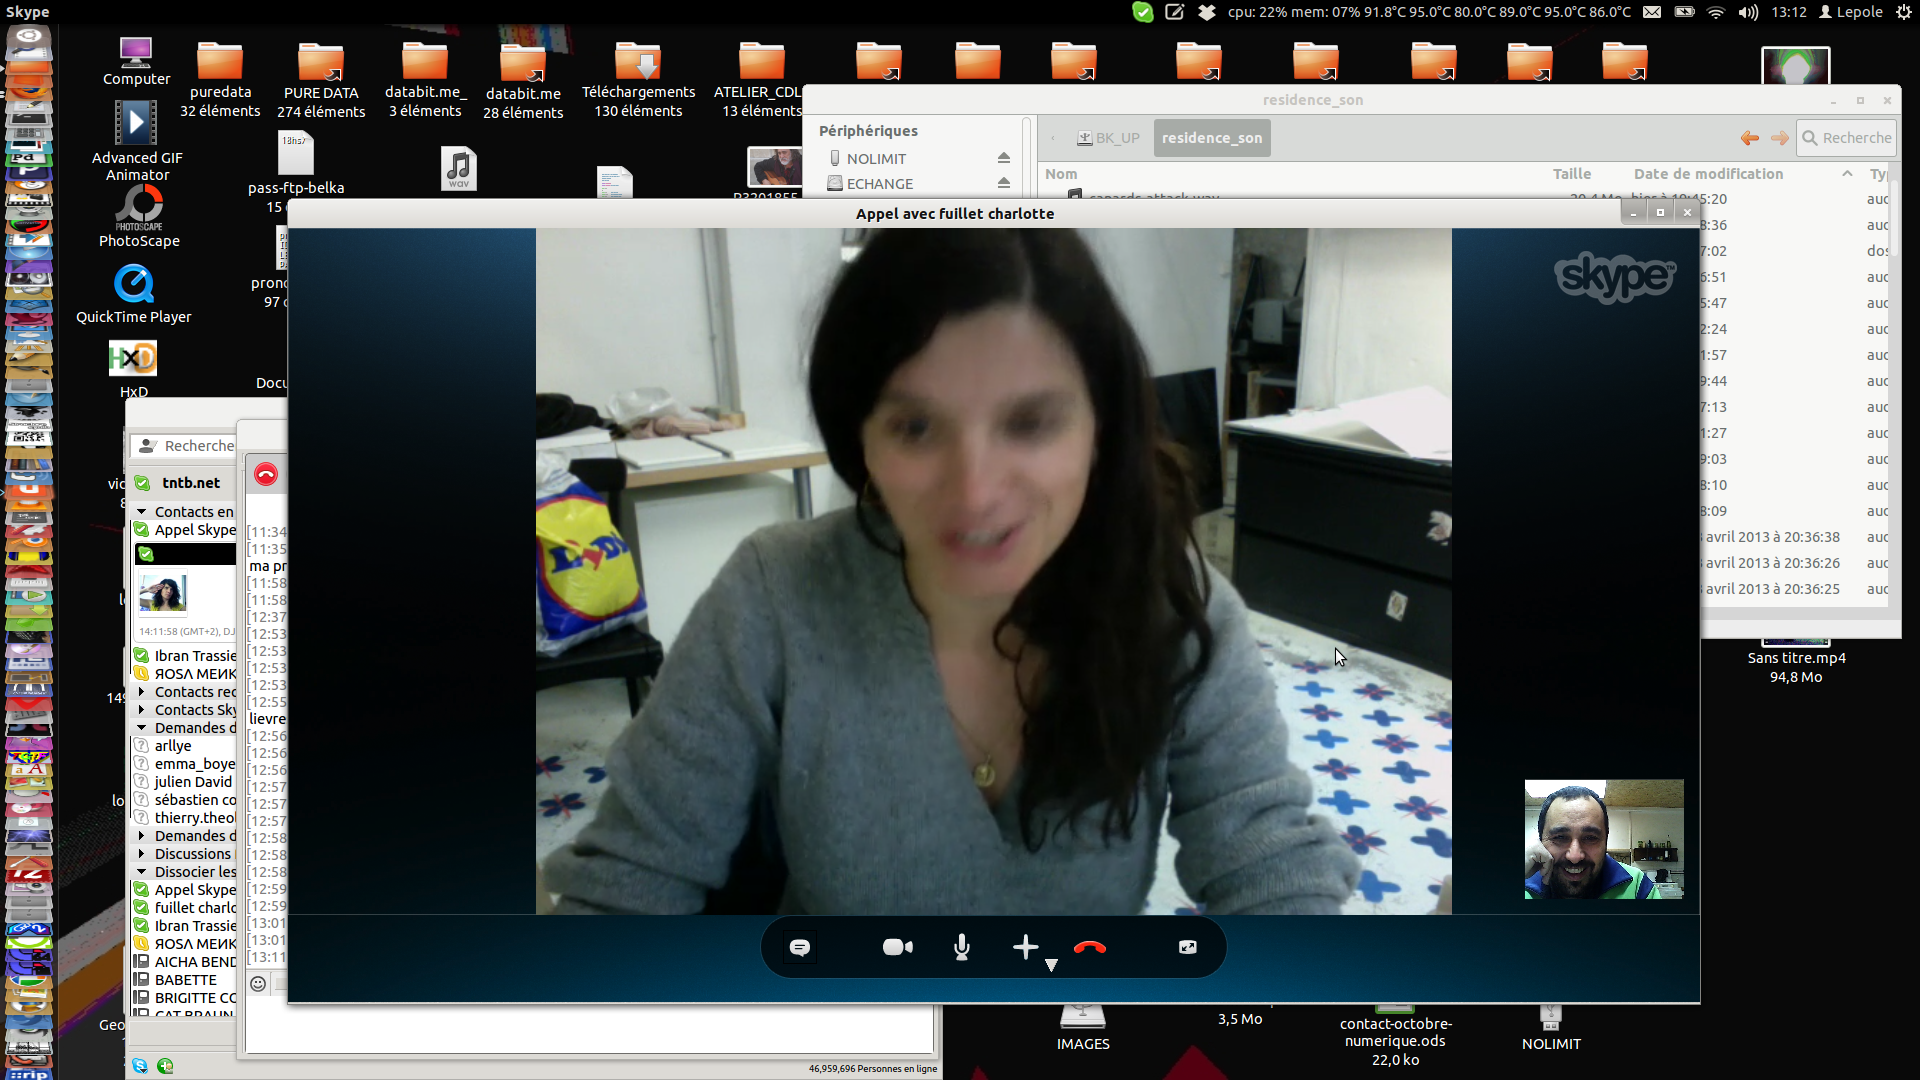Image resolution: width=1920 pixels, height=1080 pixels.
Task: Open the chat bubble in call toolbar
Action: coord(800,947)
